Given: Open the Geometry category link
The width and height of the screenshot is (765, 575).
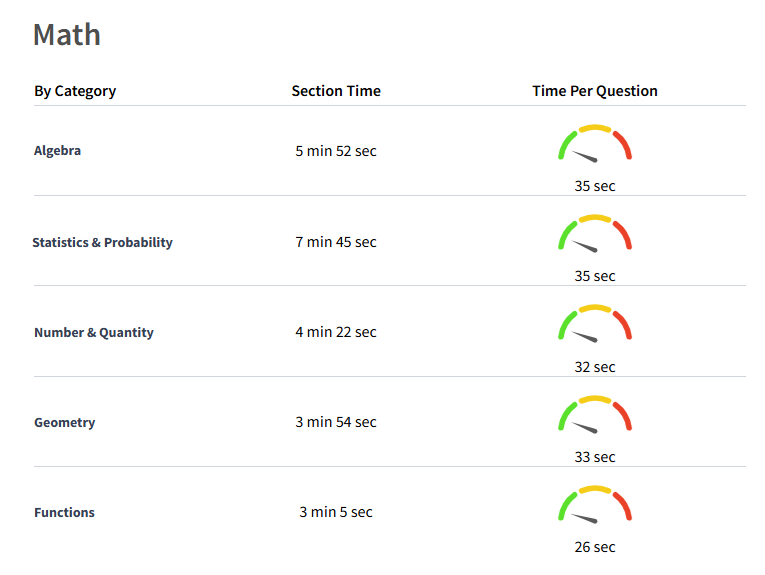Looking at the screenshot, I should [x=64, y=422].
